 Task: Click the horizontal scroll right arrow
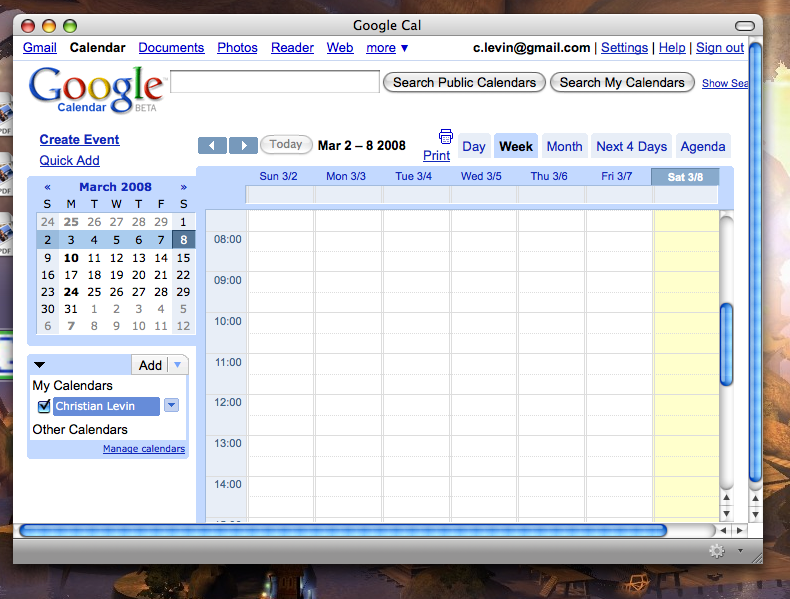(739, 530)
